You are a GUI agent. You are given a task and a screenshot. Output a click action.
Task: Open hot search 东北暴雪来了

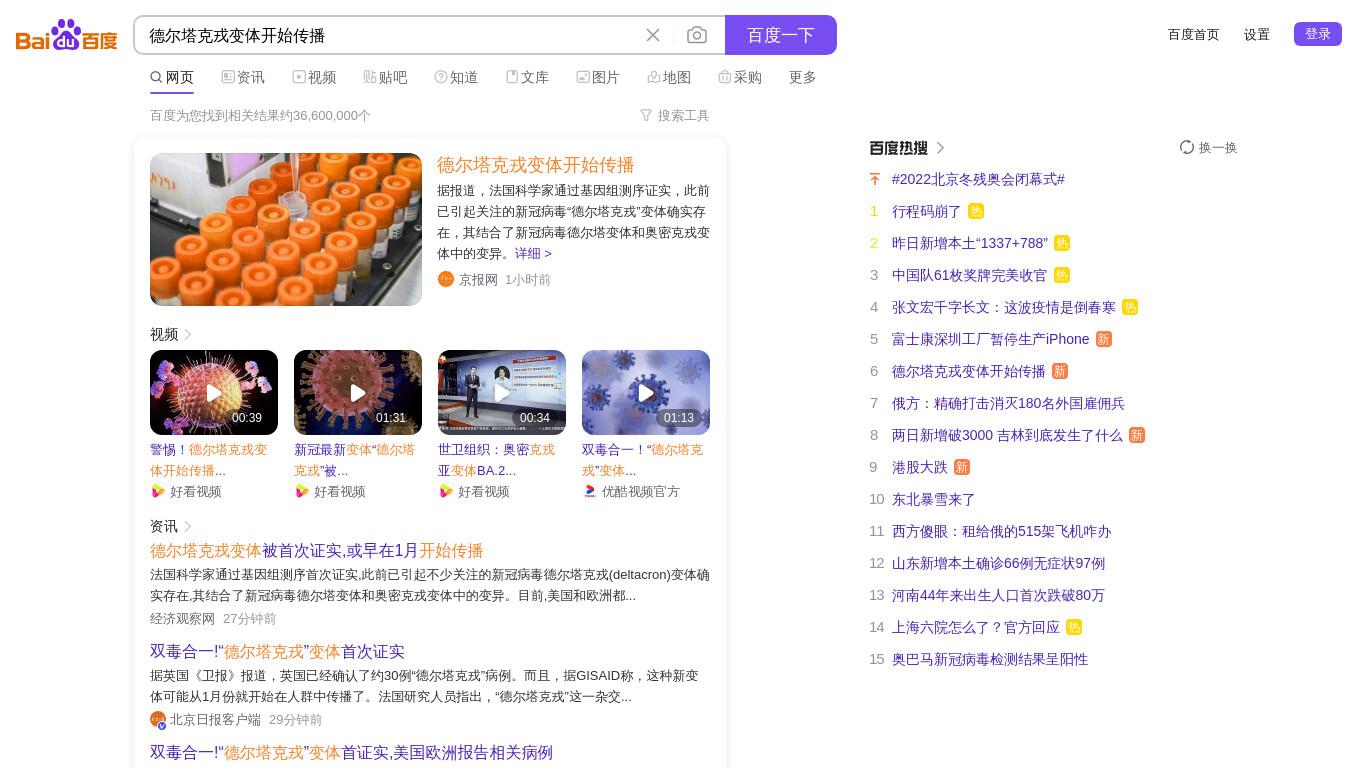[934, 499]
